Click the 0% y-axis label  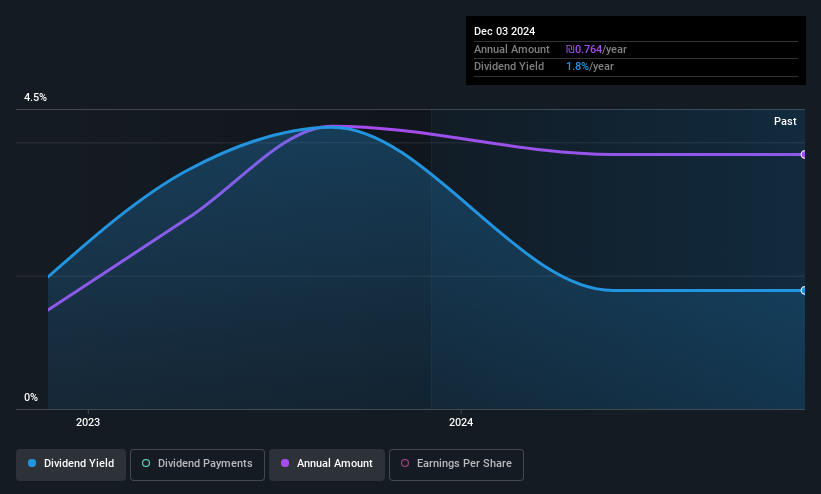31,397
